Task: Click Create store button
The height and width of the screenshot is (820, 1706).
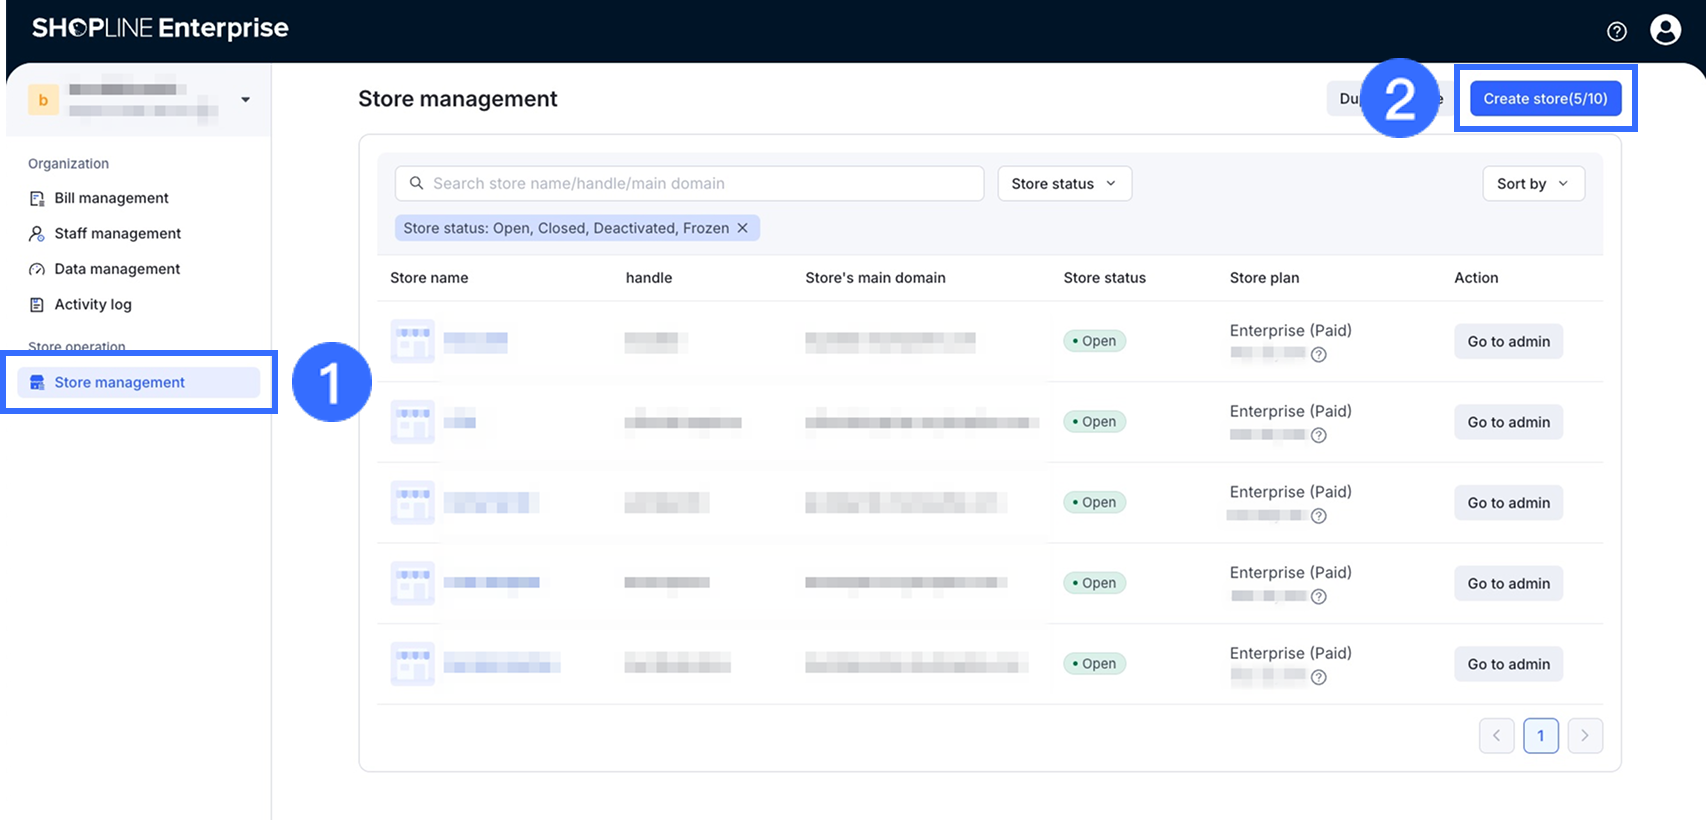Action: [1545, 99]
